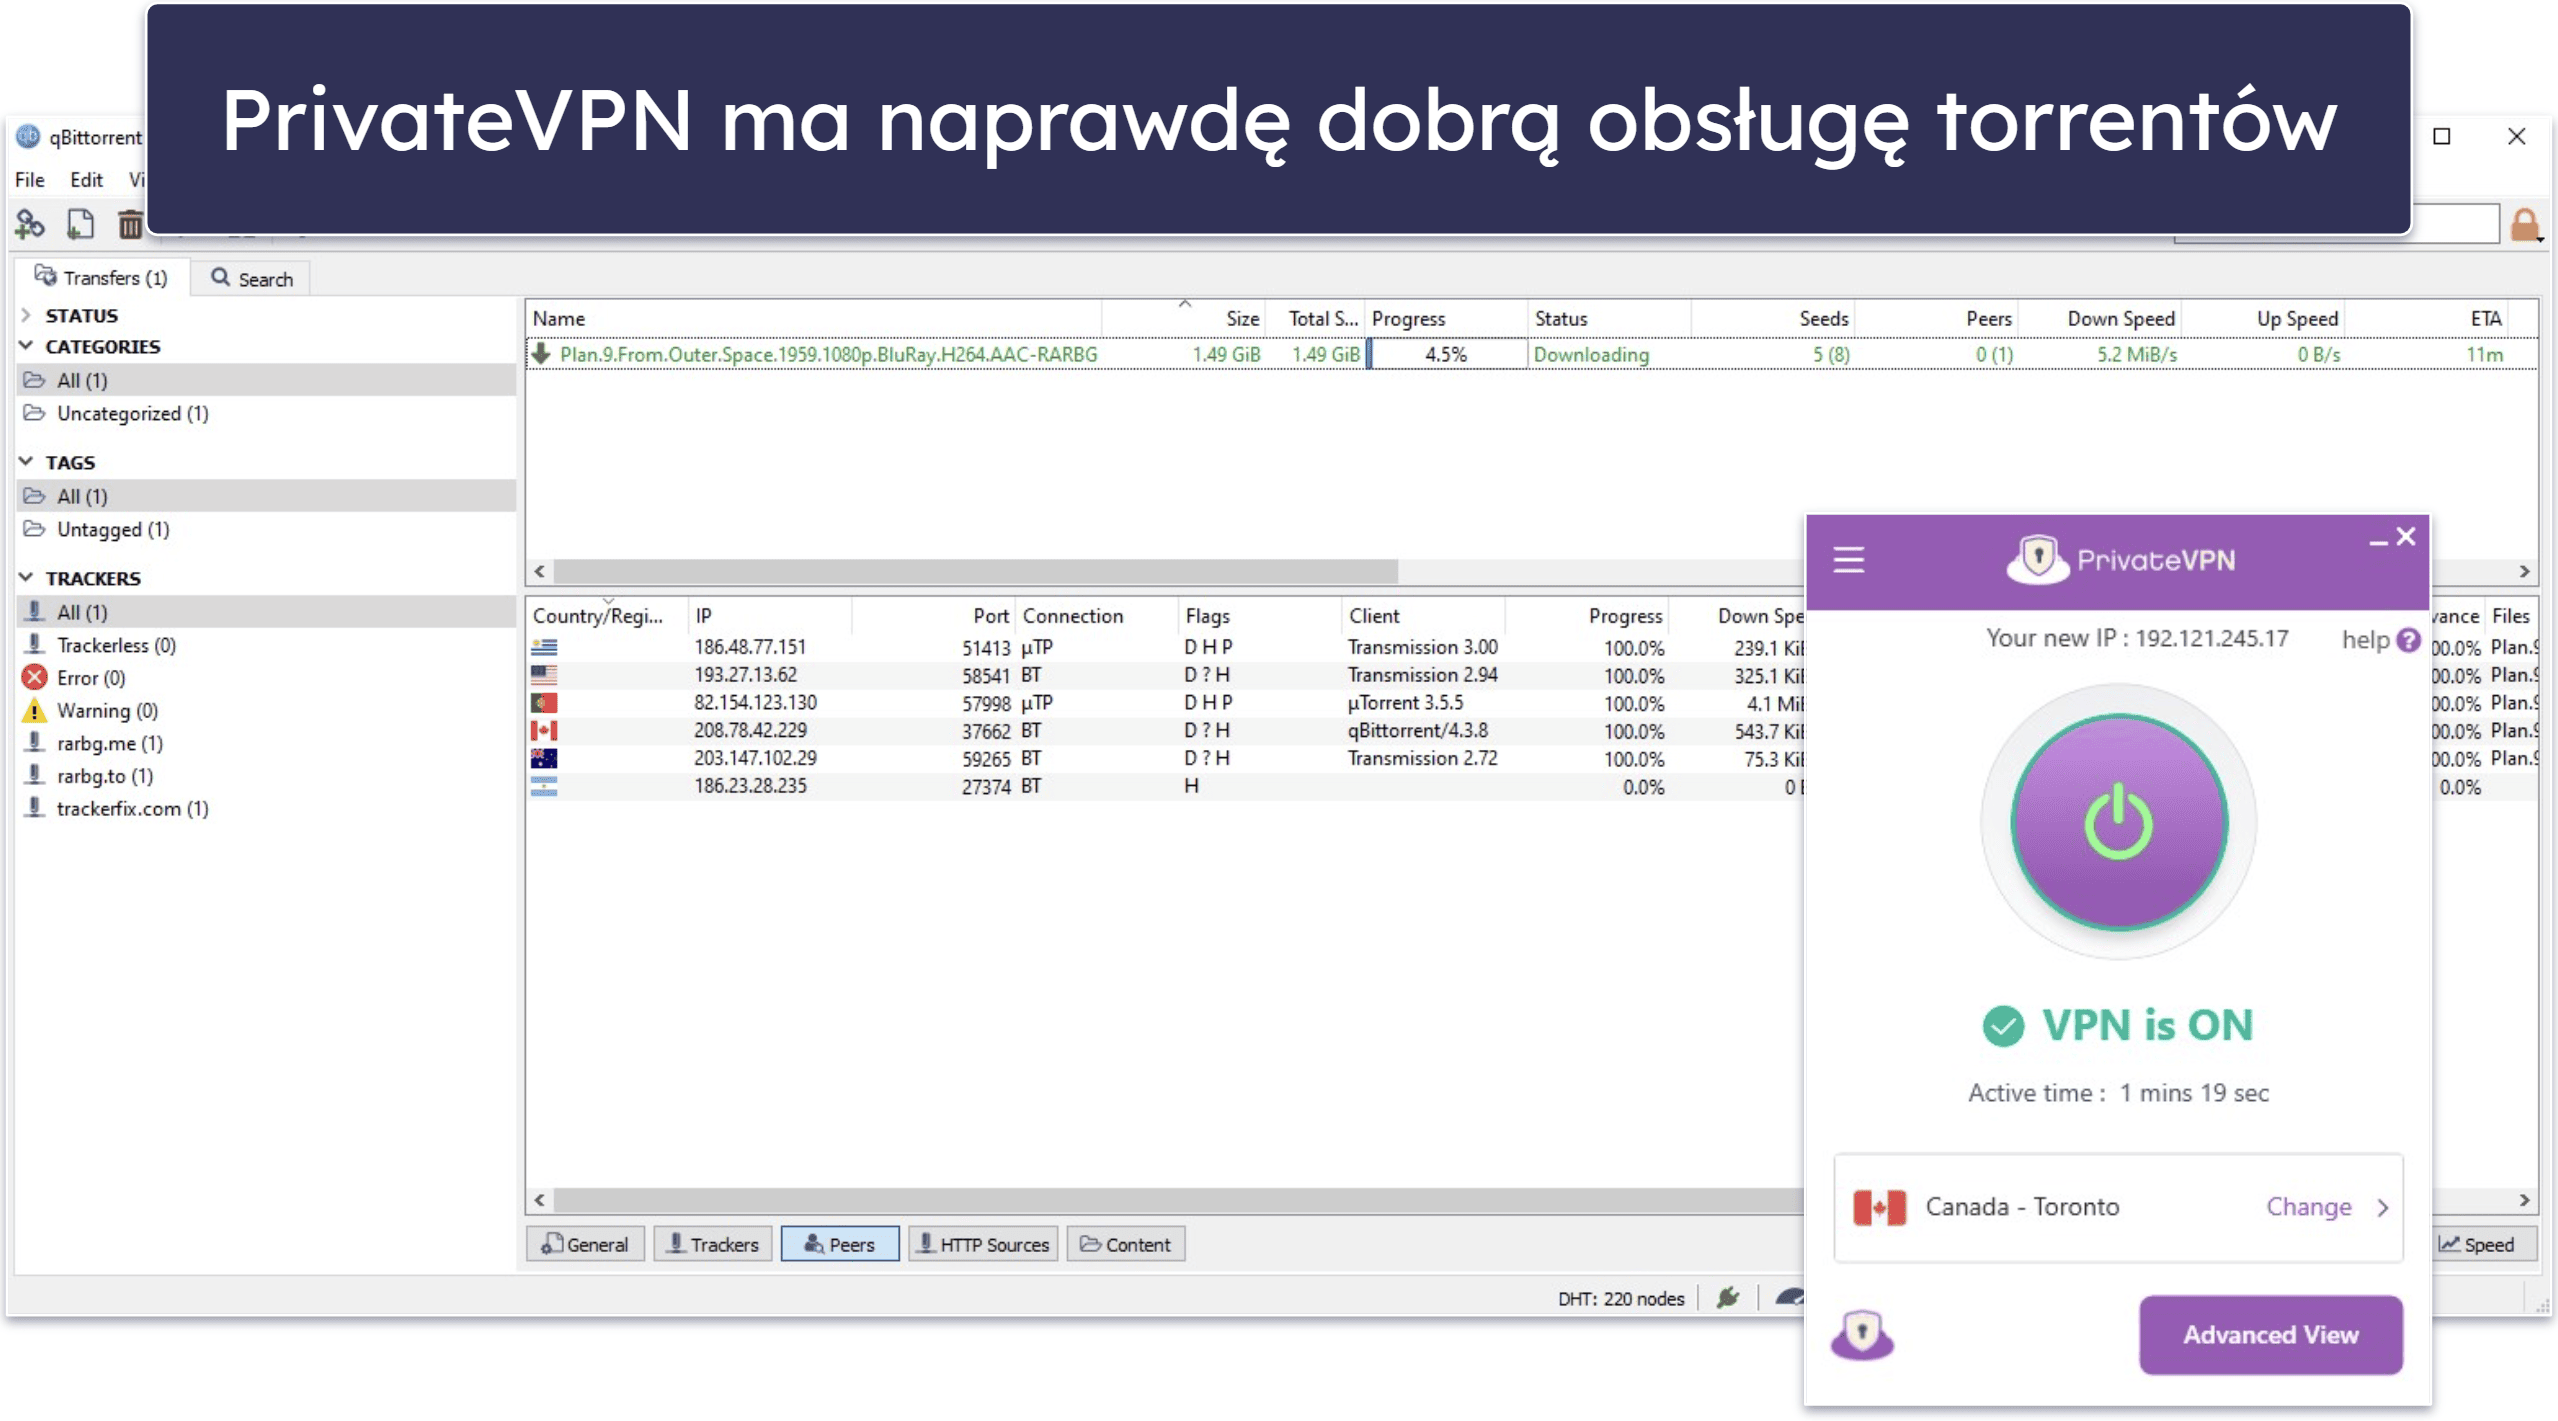Open the PrivateVPN hamburger menu
Image resolution: width=2558 pixels, height=1421 pixels.
click(1848, 560)
